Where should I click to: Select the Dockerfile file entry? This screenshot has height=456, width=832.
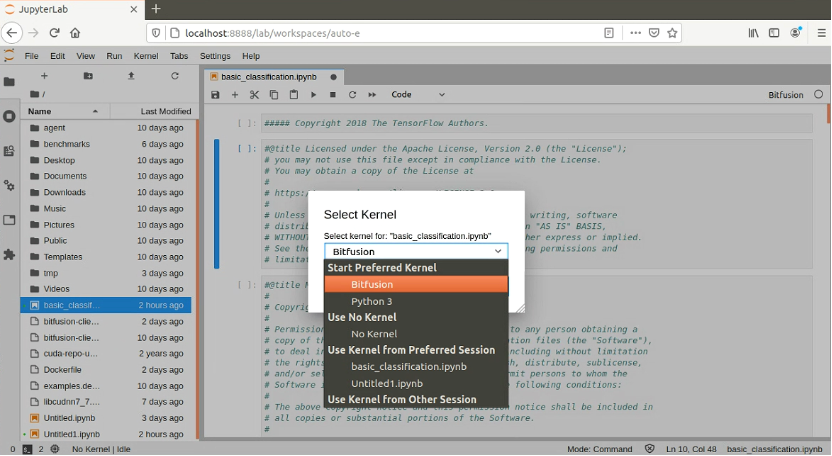106,369
